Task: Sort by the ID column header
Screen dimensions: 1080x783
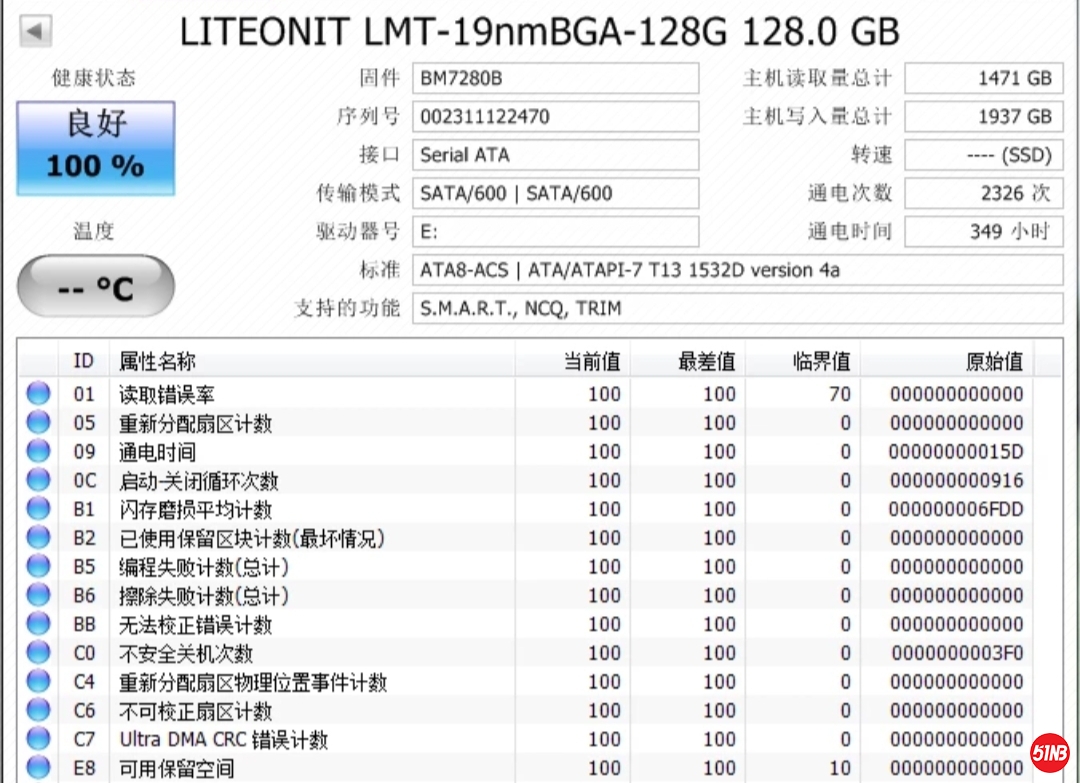Action: (84, 361)
